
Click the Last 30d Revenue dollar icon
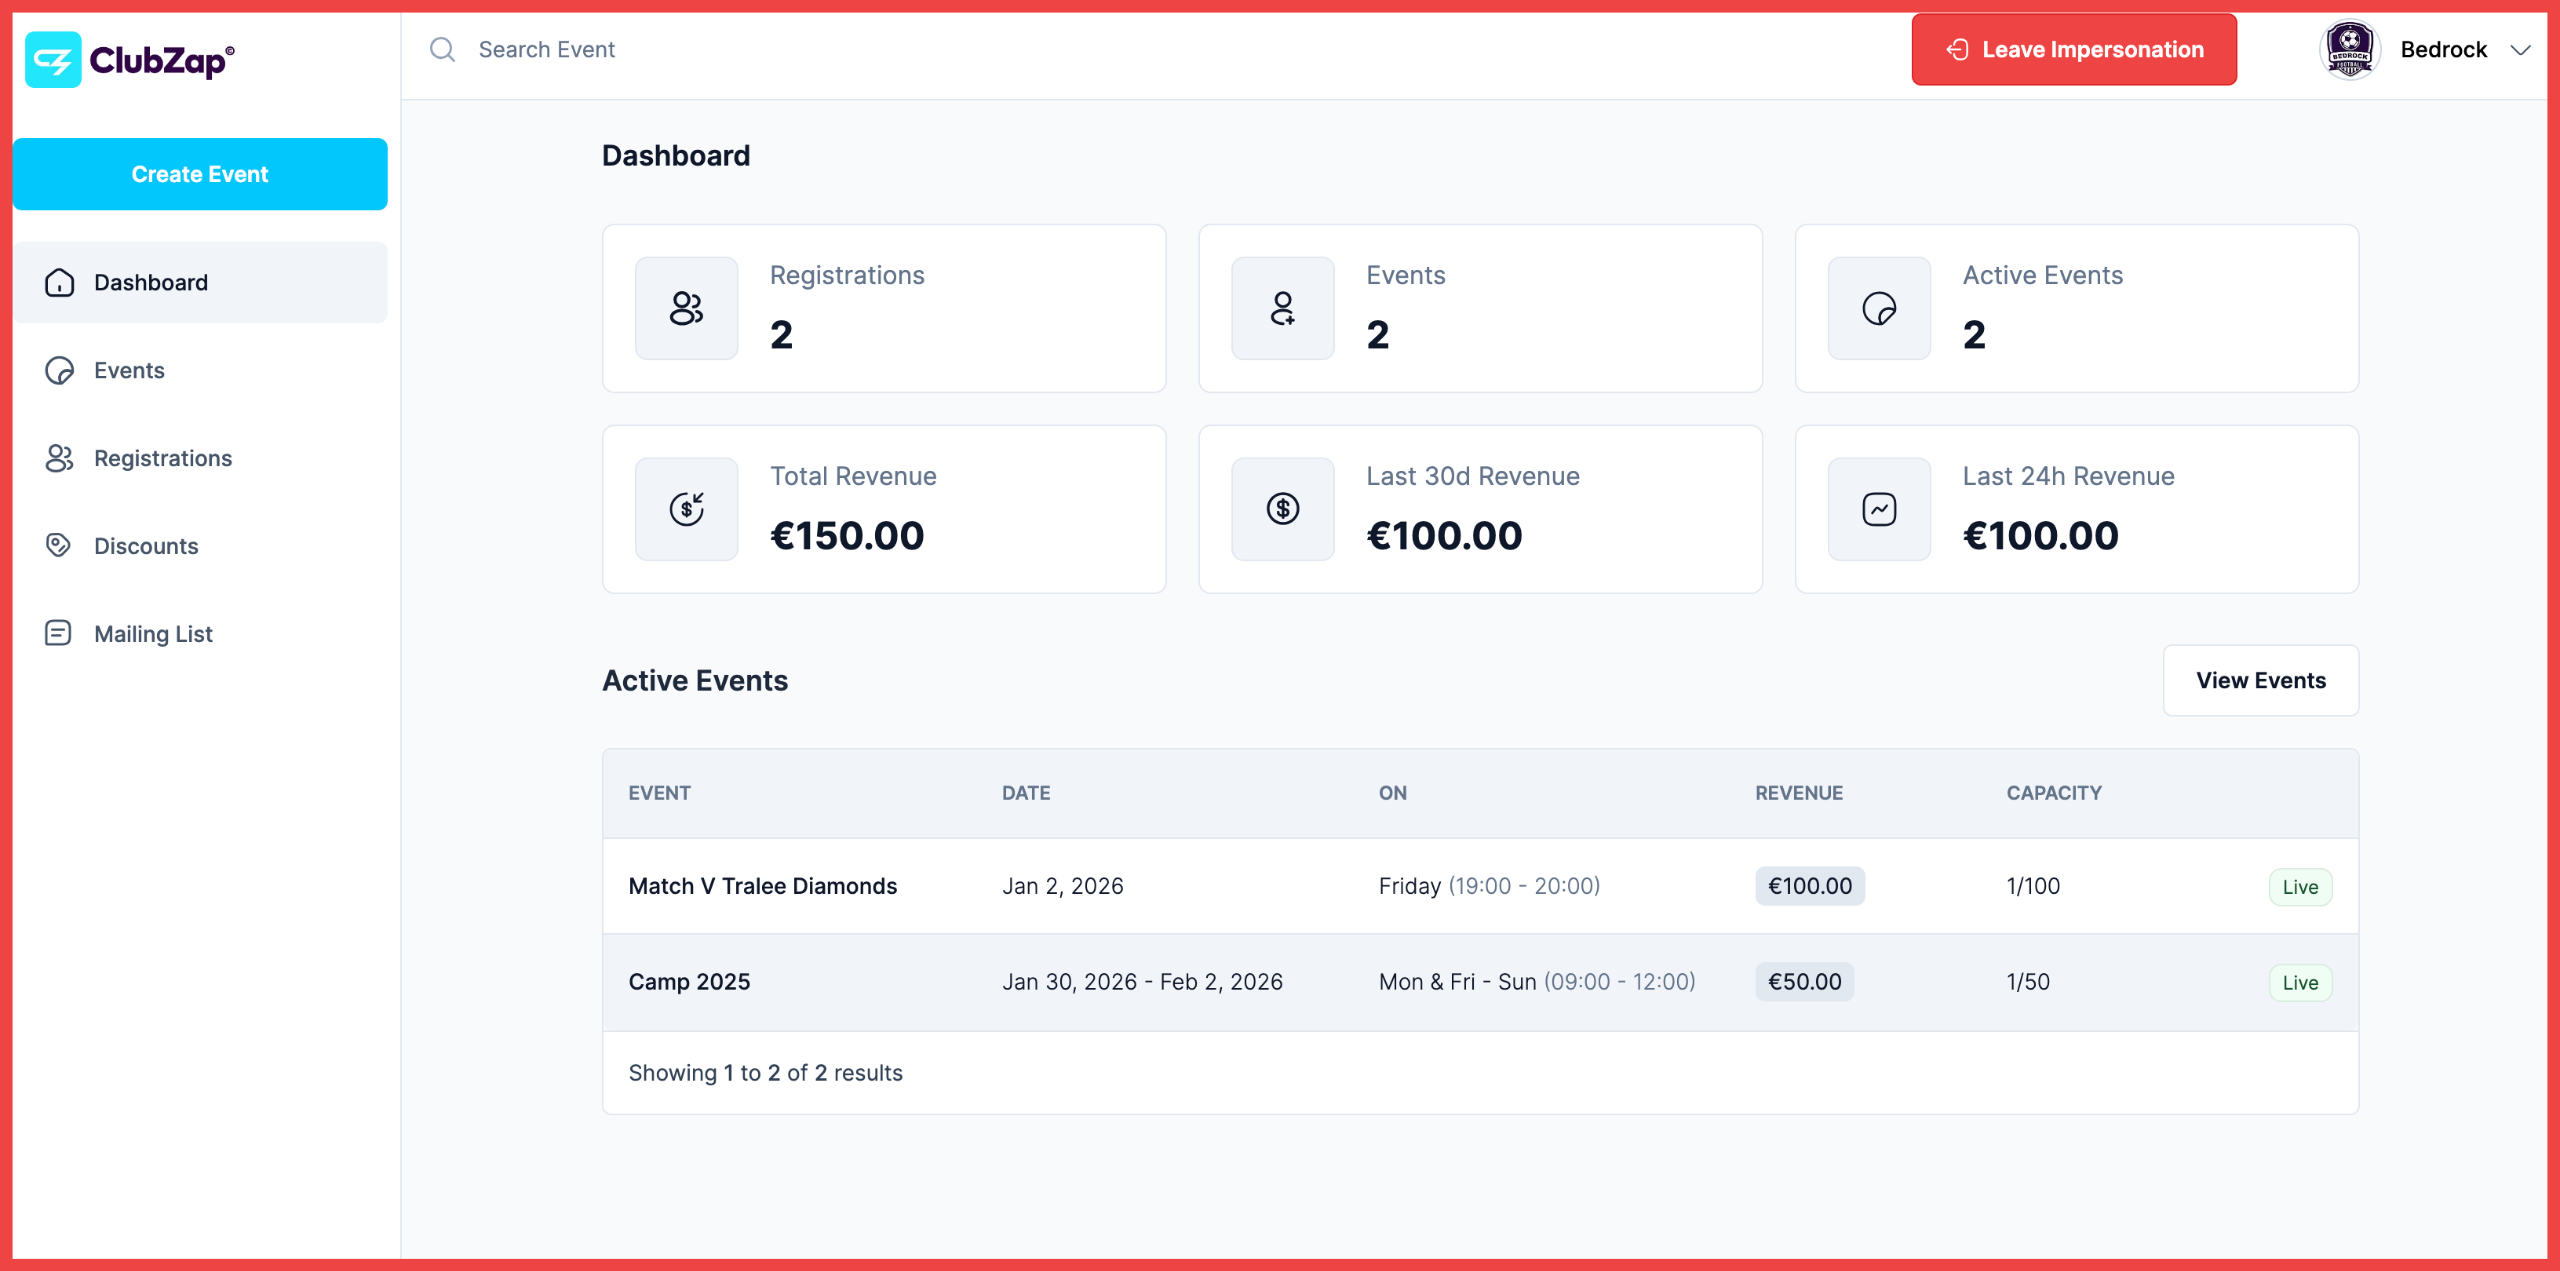pyautogui.click(x=1282, y=509)
